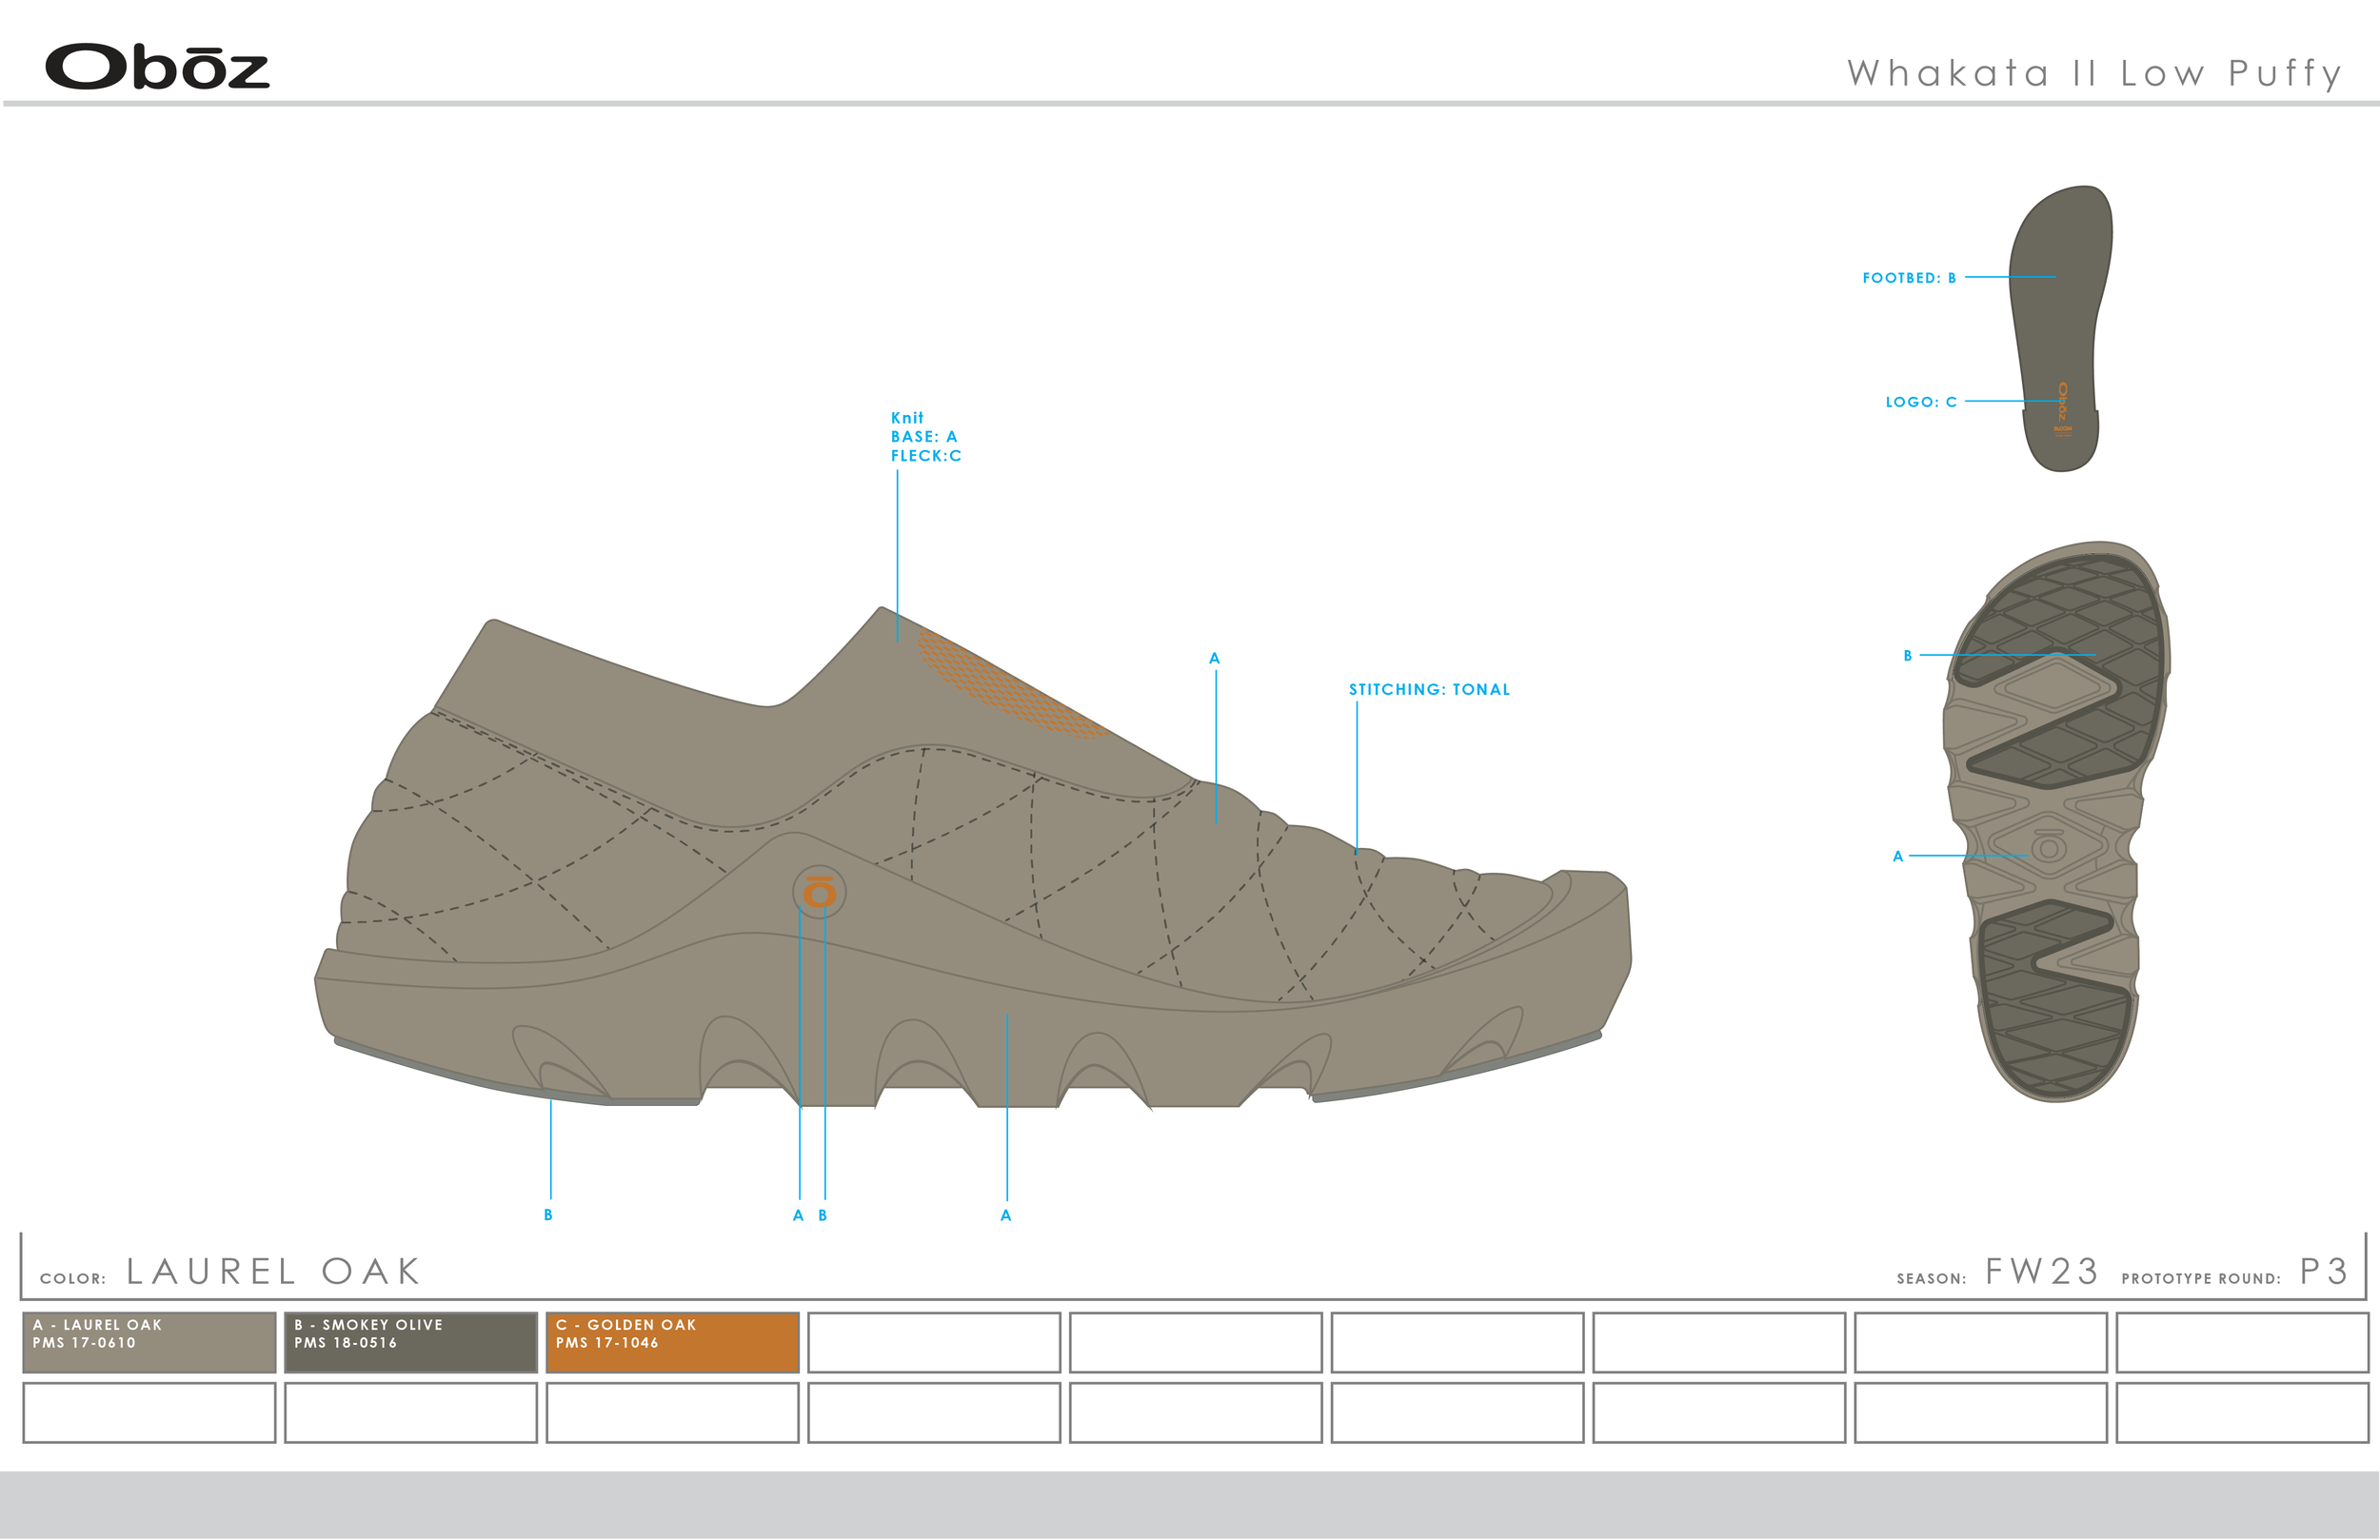The height and width of the screenshot is (1540, 2380).
Task: Click the orange knit fleck patch on the collar
Action: pyautogui.click(x=1010, y=683)
